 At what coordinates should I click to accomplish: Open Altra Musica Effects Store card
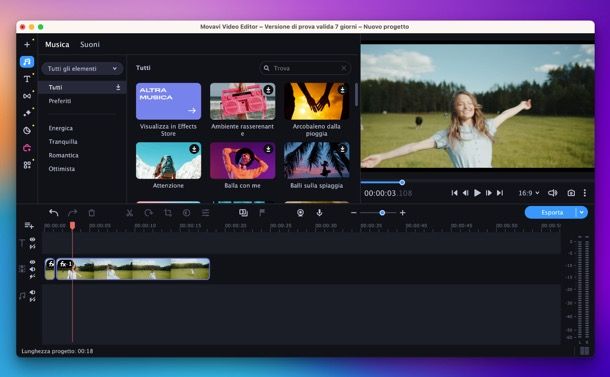(168, 101)
